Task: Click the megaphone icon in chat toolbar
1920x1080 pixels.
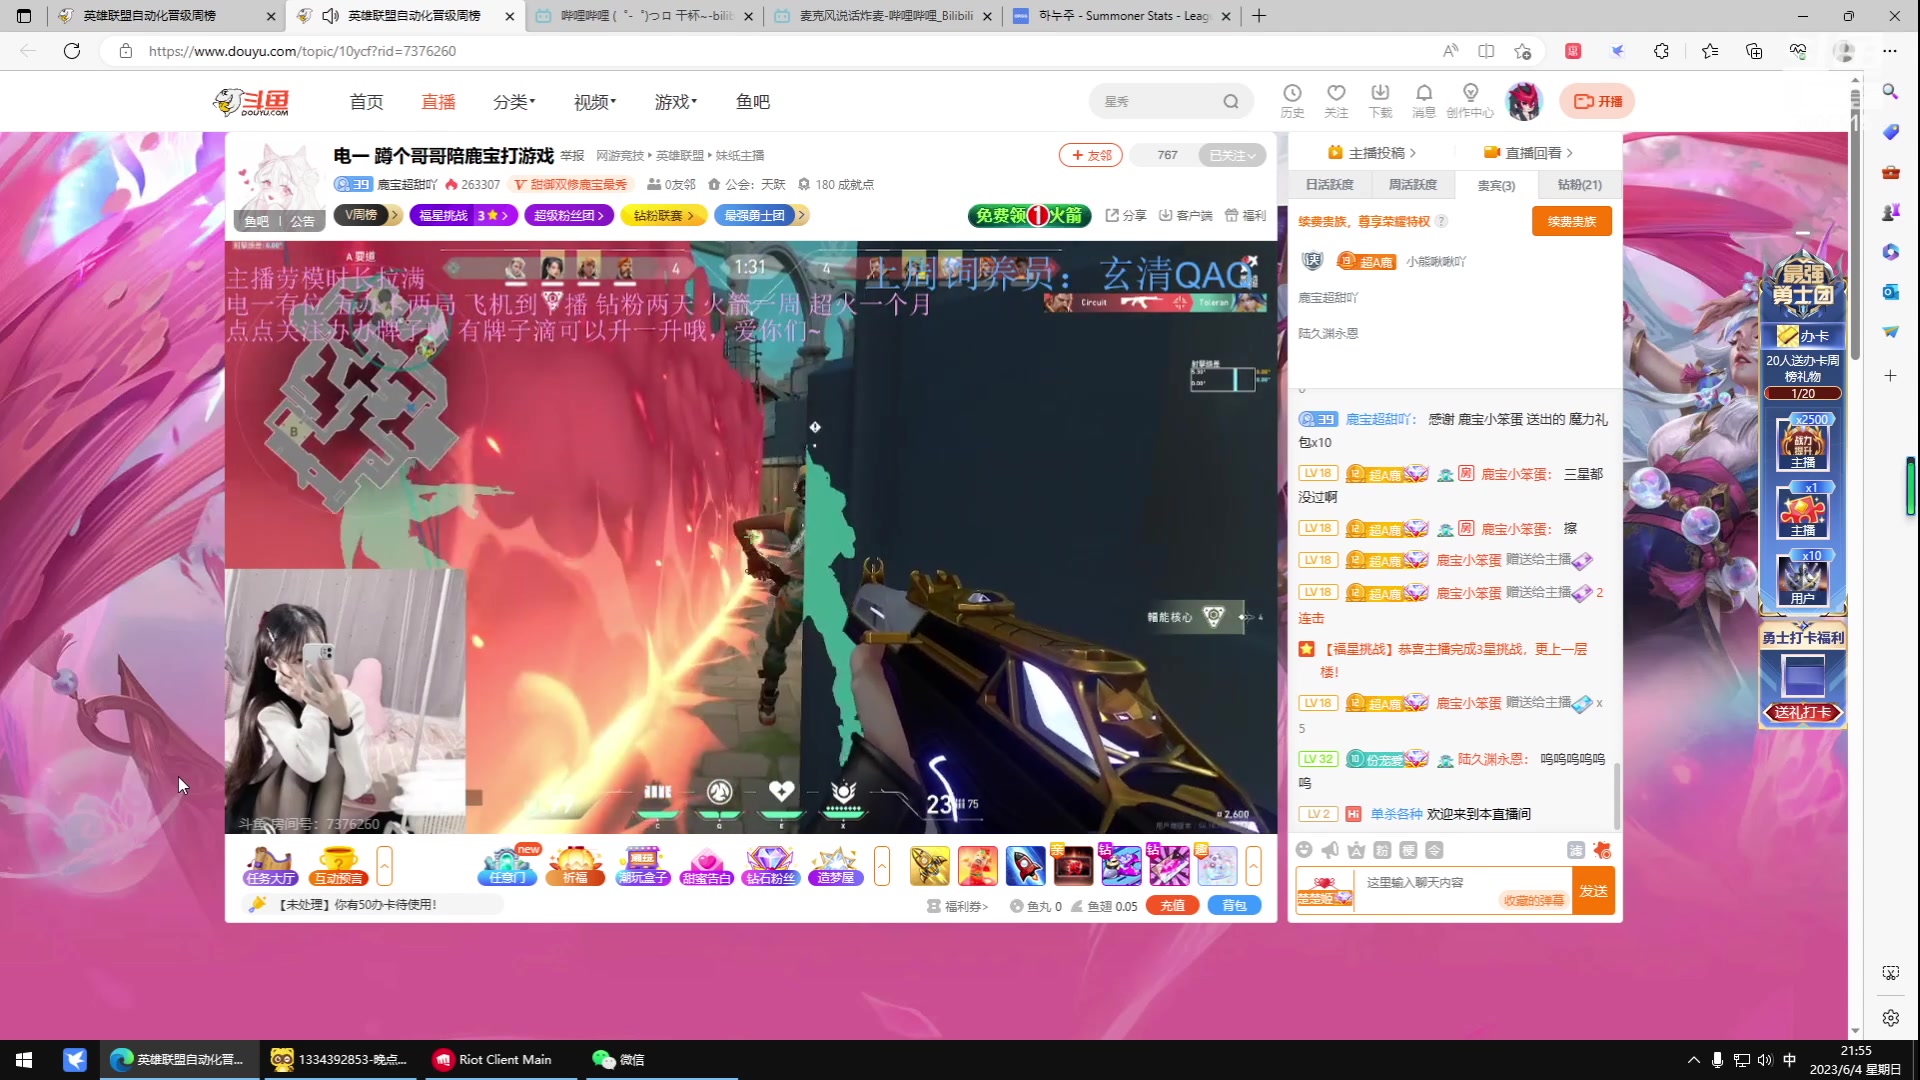Action: (1330, 850)
